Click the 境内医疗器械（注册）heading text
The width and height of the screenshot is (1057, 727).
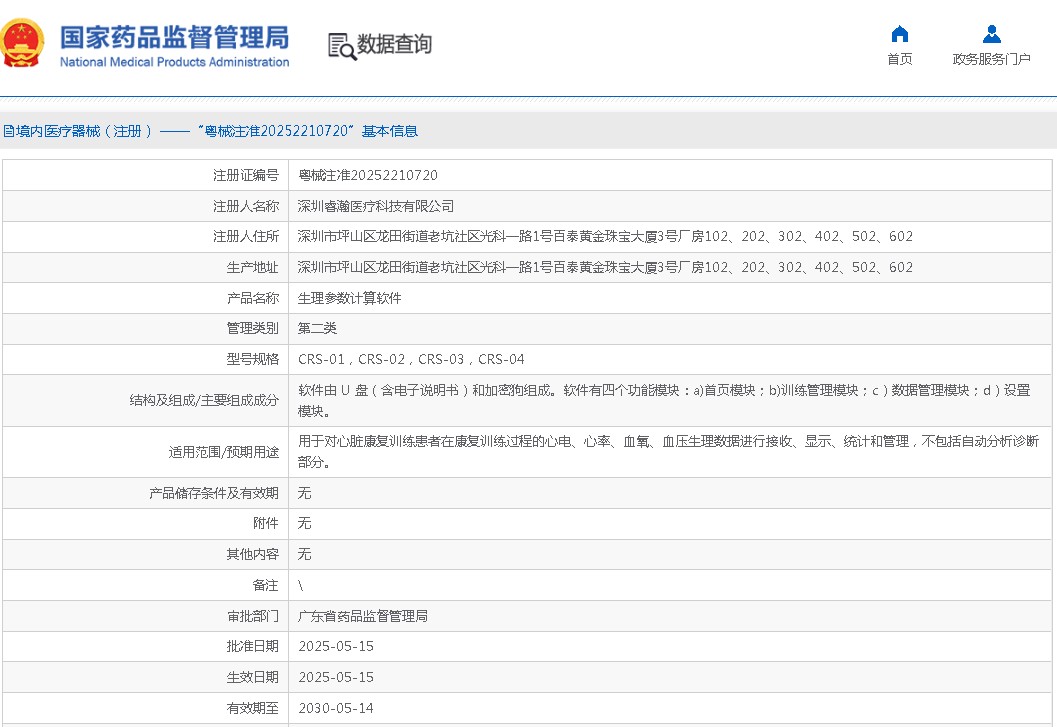click(80, 131)
